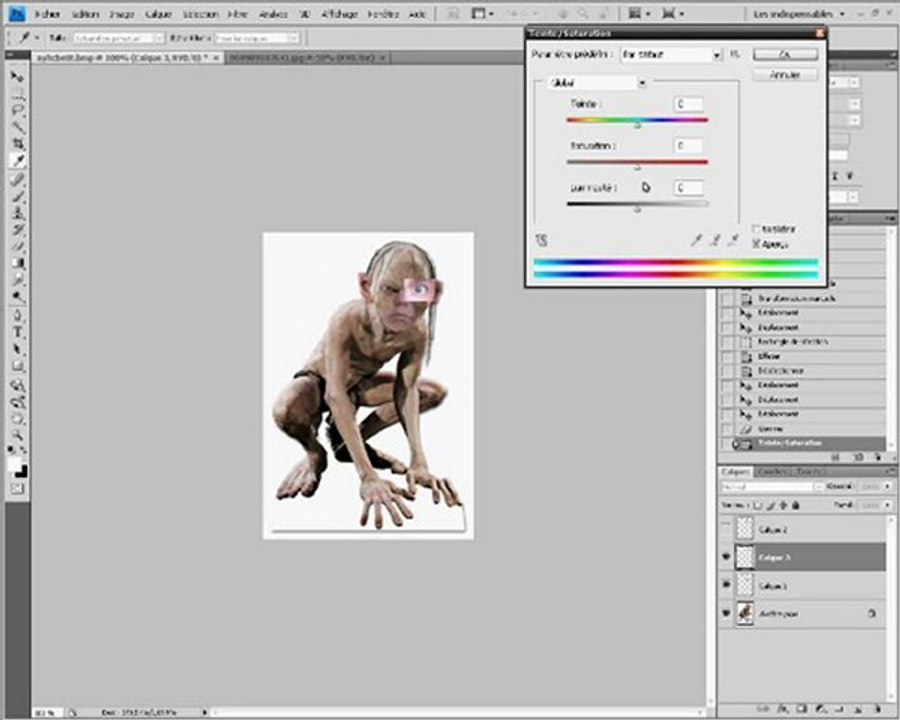Open the Fichier menu
The image size is (900, 720).
click(47, 14)
